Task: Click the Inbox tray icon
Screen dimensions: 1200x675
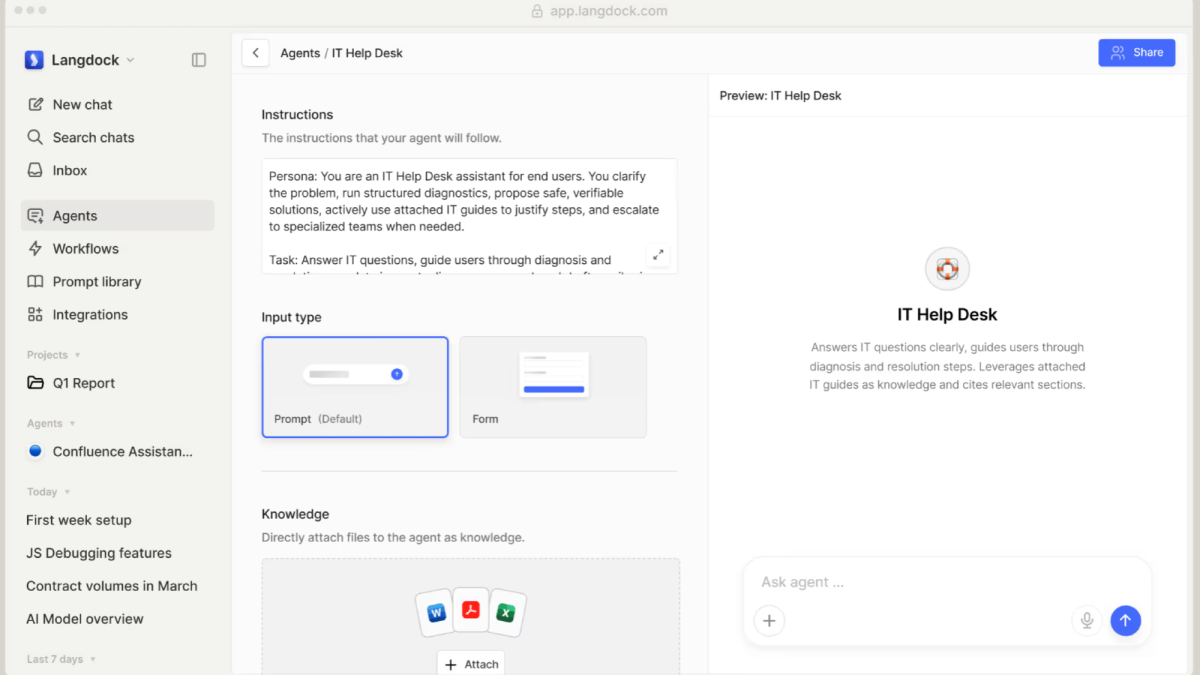Action: point(35,170)
